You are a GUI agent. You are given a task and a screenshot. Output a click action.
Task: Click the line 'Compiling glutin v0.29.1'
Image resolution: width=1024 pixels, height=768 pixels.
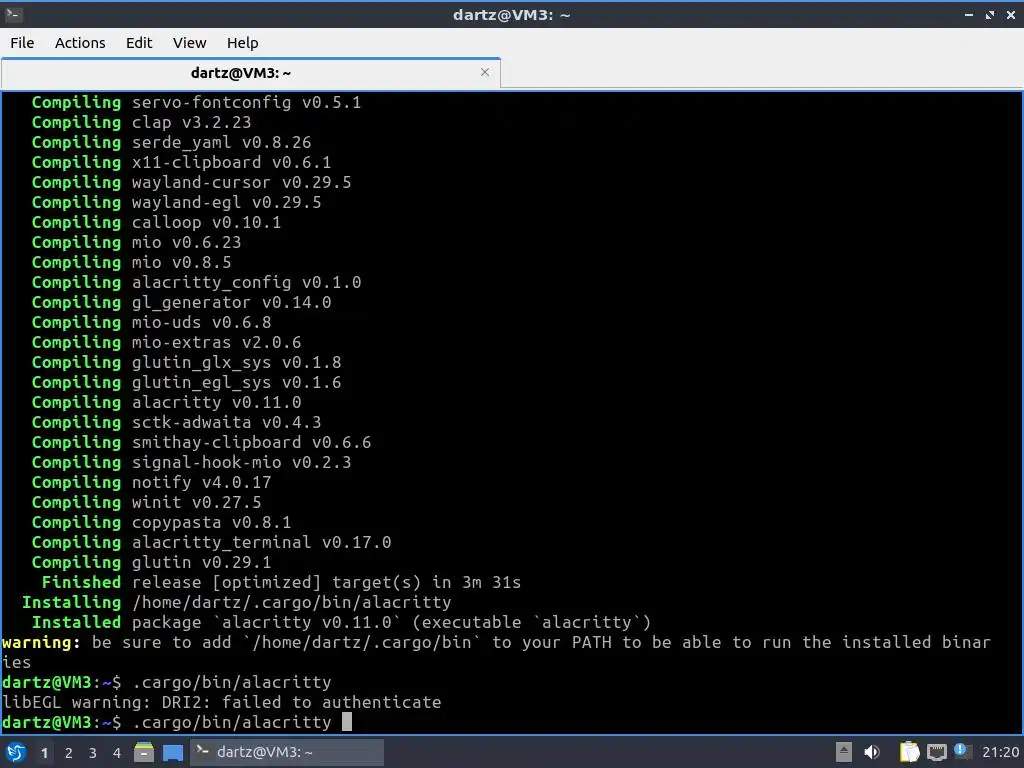[151, 562]
